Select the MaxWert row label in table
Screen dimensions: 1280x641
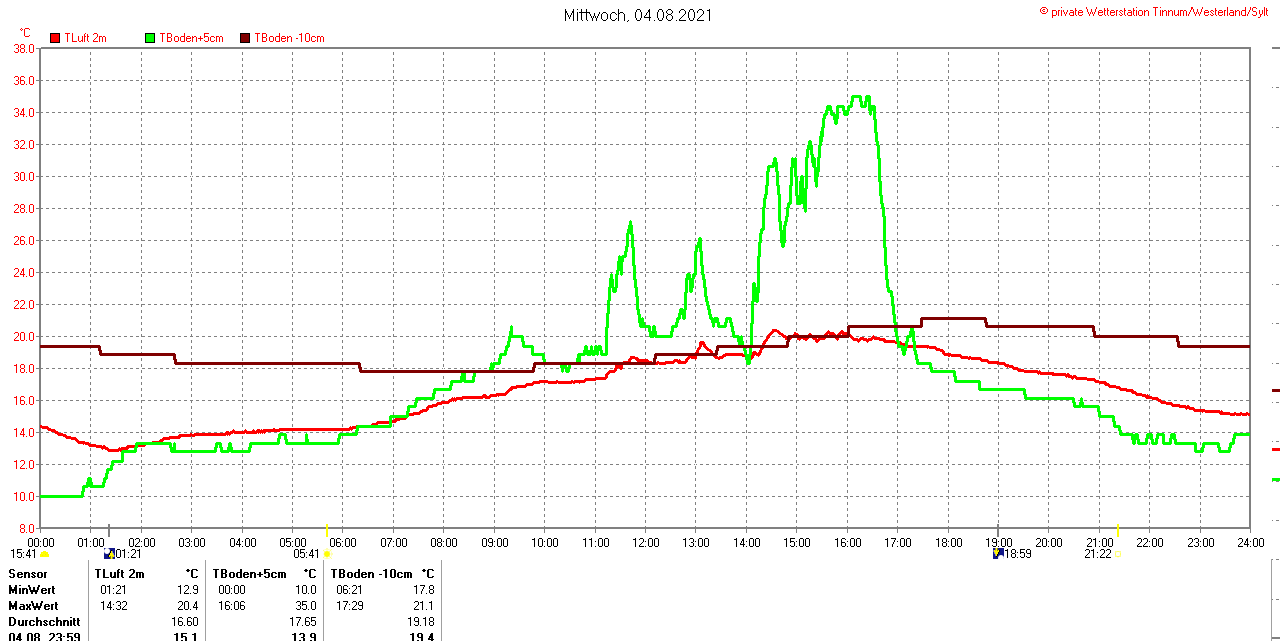[x=33, y=606]
